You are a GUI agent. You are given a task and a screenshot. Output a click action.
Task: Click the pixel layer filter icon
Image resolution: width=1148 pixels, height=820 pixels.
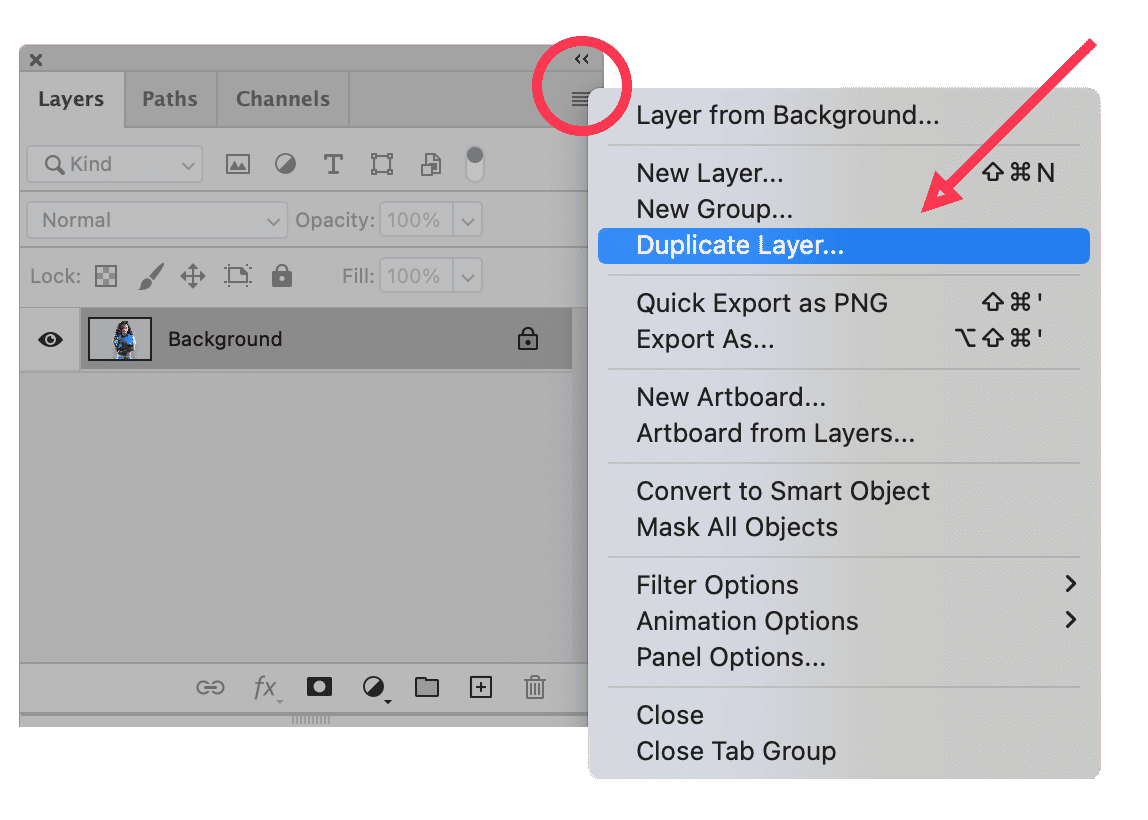click(237, 165)
